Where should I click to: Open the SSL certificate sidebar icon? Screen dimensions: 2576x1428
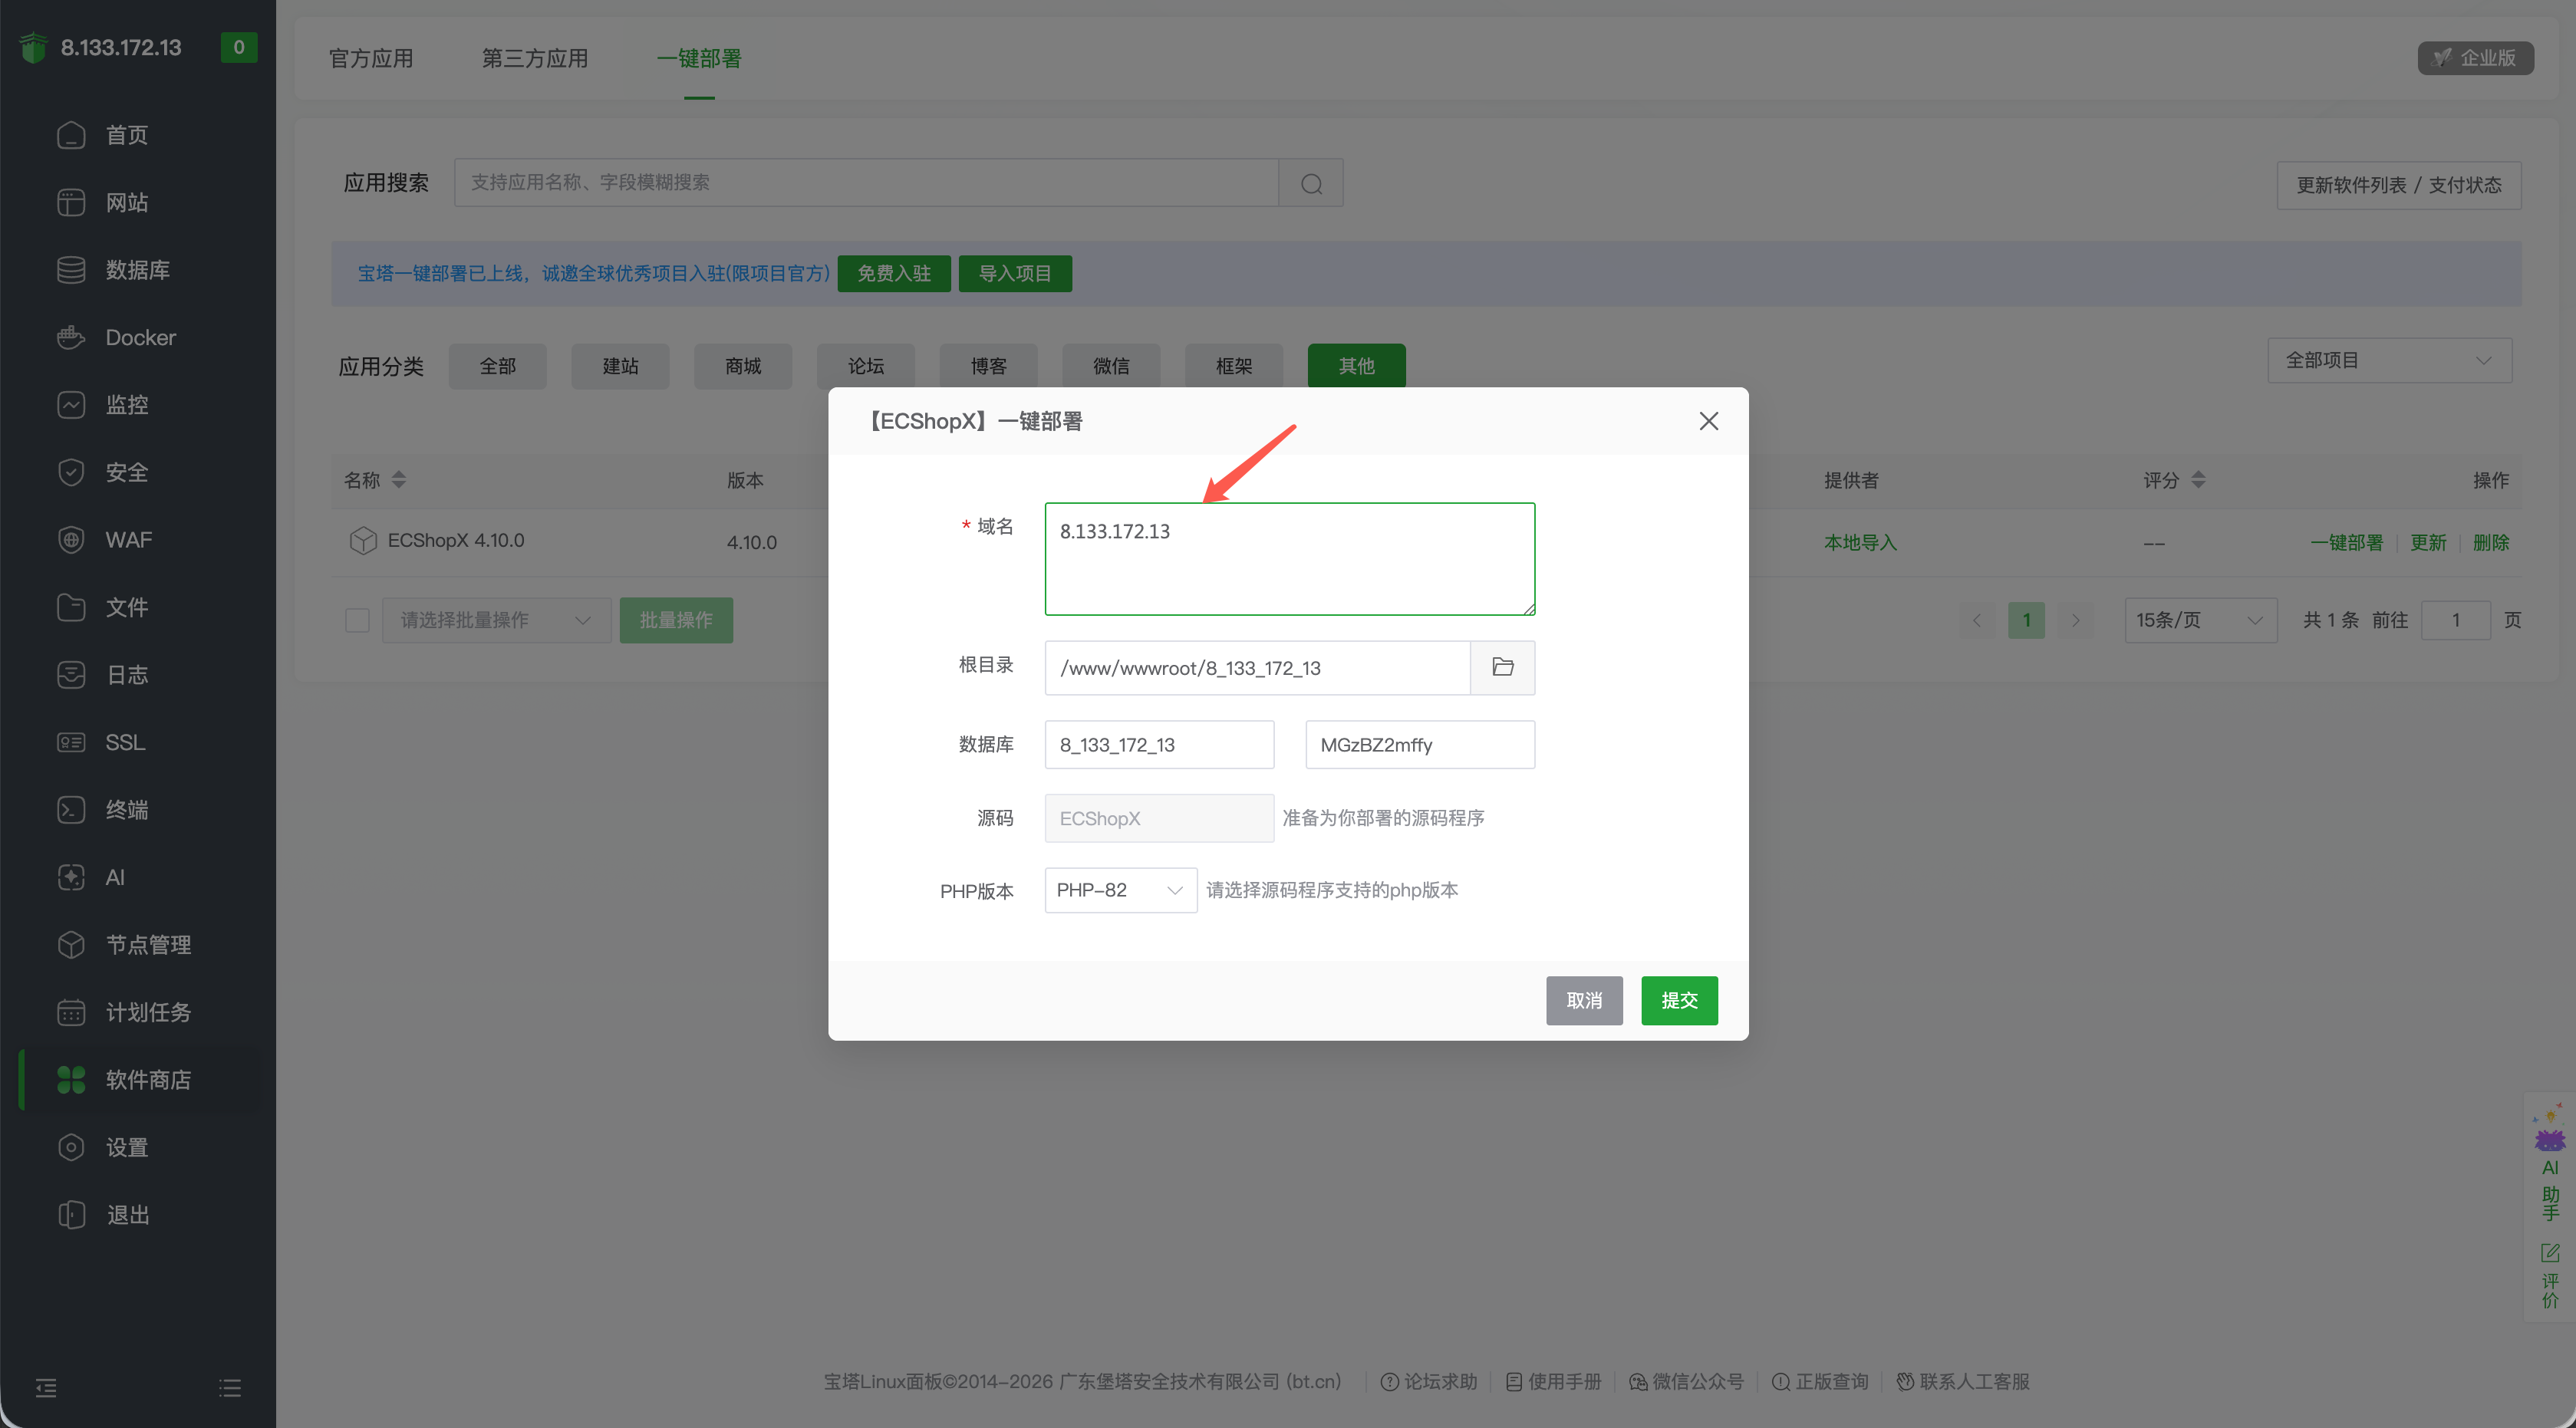coord(71,742)
